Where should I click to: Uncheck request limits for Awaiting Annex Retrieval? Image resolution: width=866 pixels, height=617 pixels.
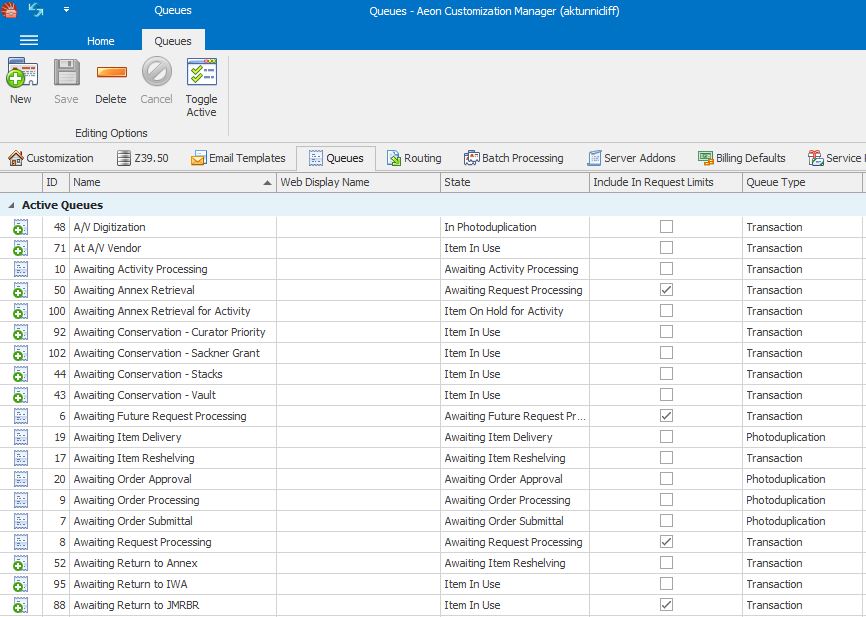[x=666, y=290]
